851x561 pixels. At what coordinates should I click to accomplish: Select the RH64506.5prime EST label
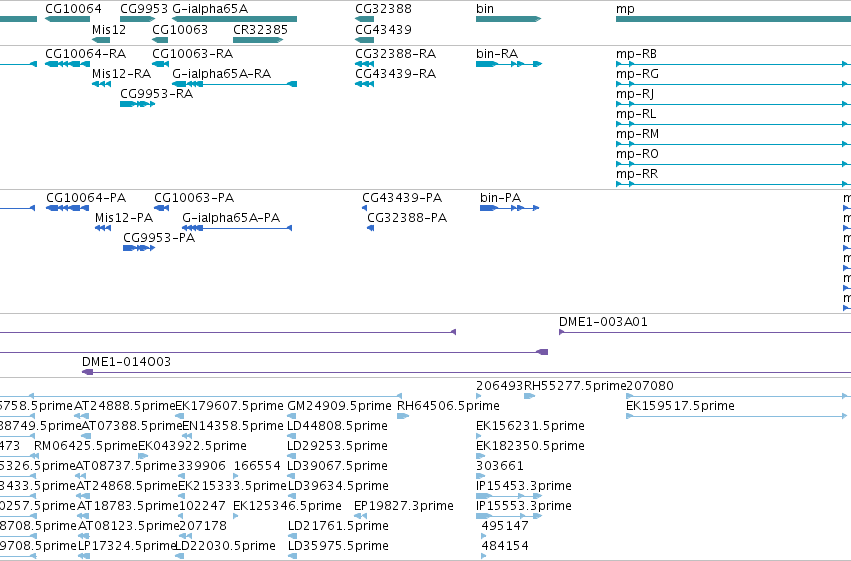(448, 406)
